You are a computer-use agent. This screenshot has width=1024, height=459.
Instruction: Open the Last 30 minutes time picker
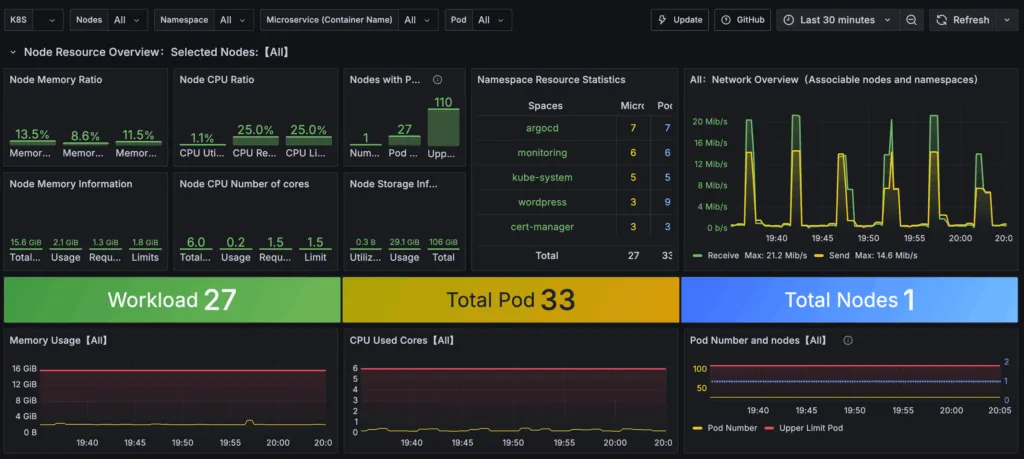(x=837, y=20)
